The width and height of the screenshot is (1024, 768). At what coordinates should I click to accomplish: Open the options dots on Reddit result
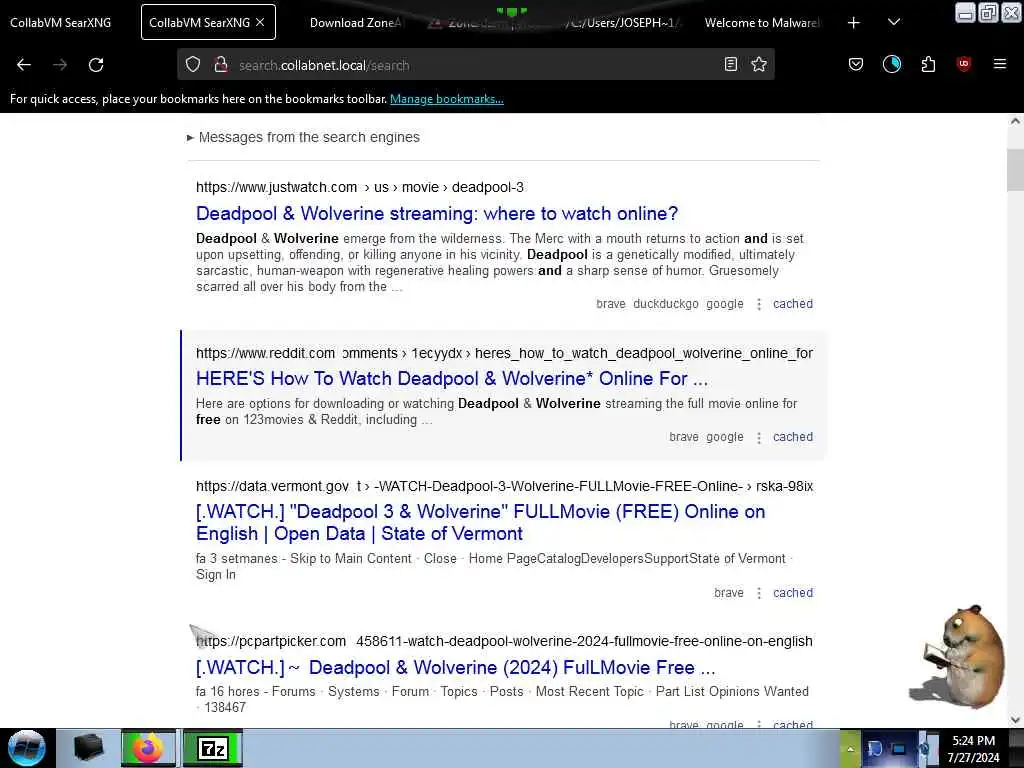[759, 438]
